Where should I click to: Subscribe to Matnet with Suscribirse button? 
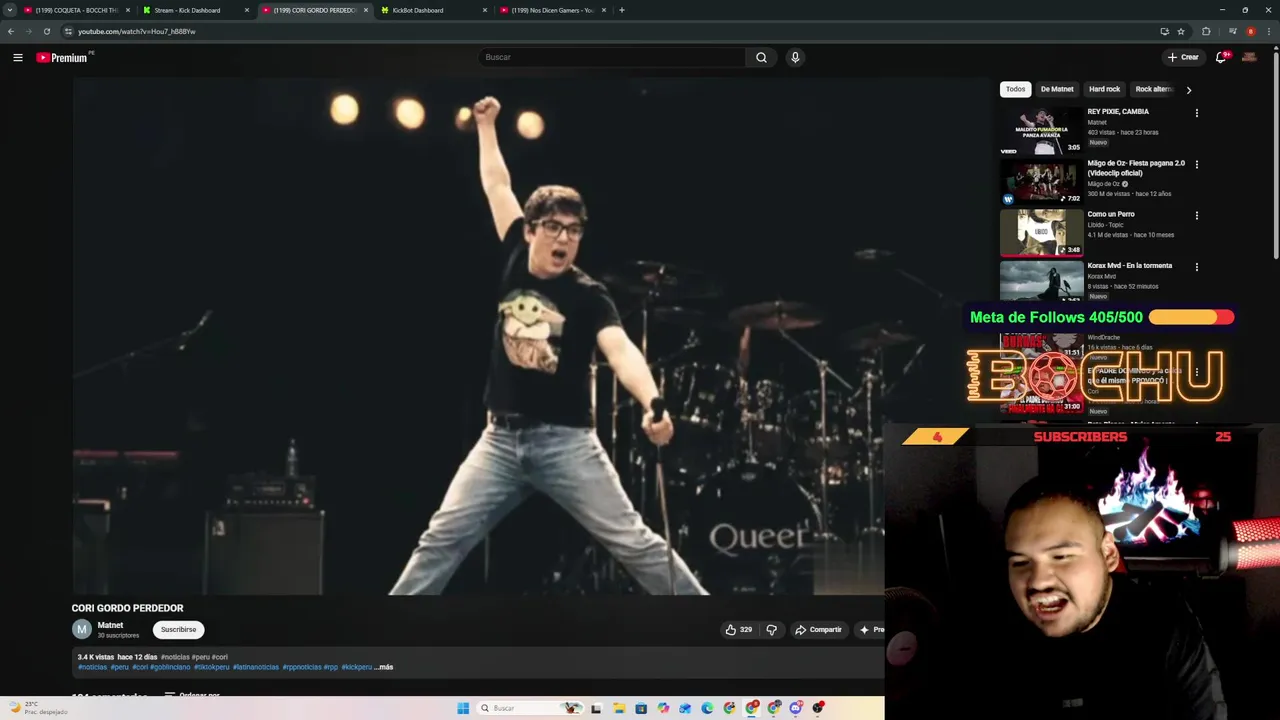(179, 629)
